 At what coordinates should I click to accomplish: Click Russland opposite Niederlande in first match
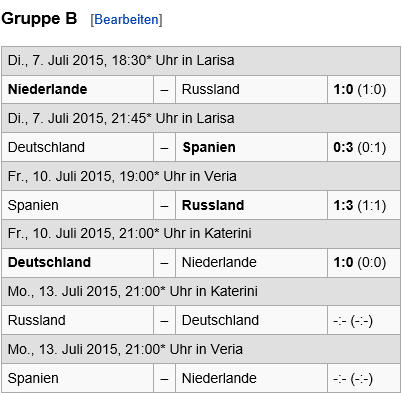pos(211,89)
